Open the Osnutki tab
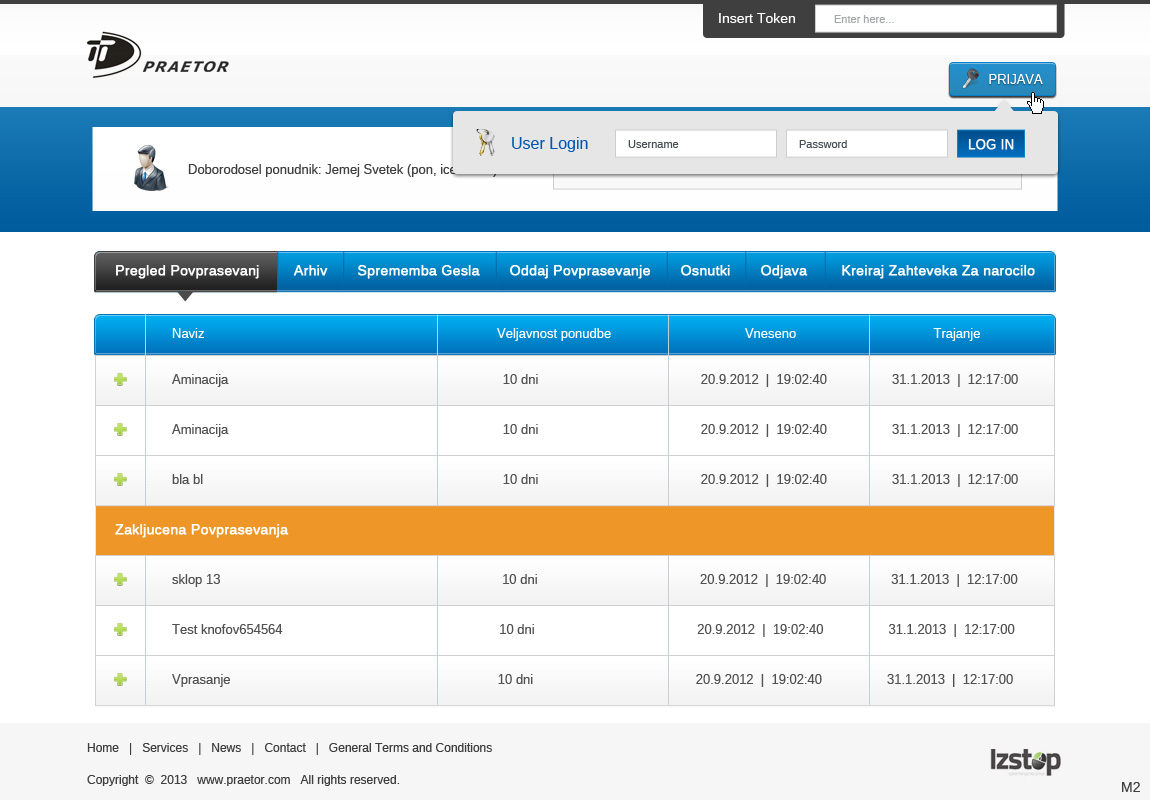The image size is (1150, 800). point(705,271)
